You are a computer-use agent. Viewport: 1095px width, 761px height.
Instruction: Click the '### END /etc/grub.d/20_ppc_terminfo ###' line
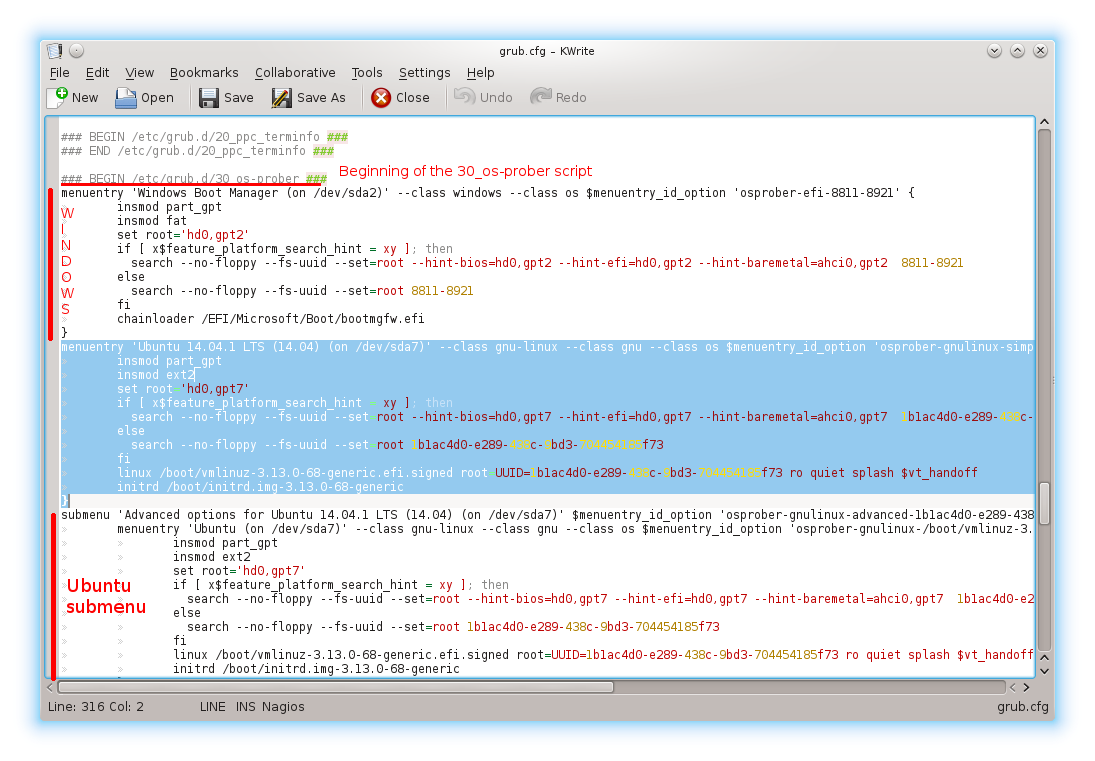click(197, 151)
